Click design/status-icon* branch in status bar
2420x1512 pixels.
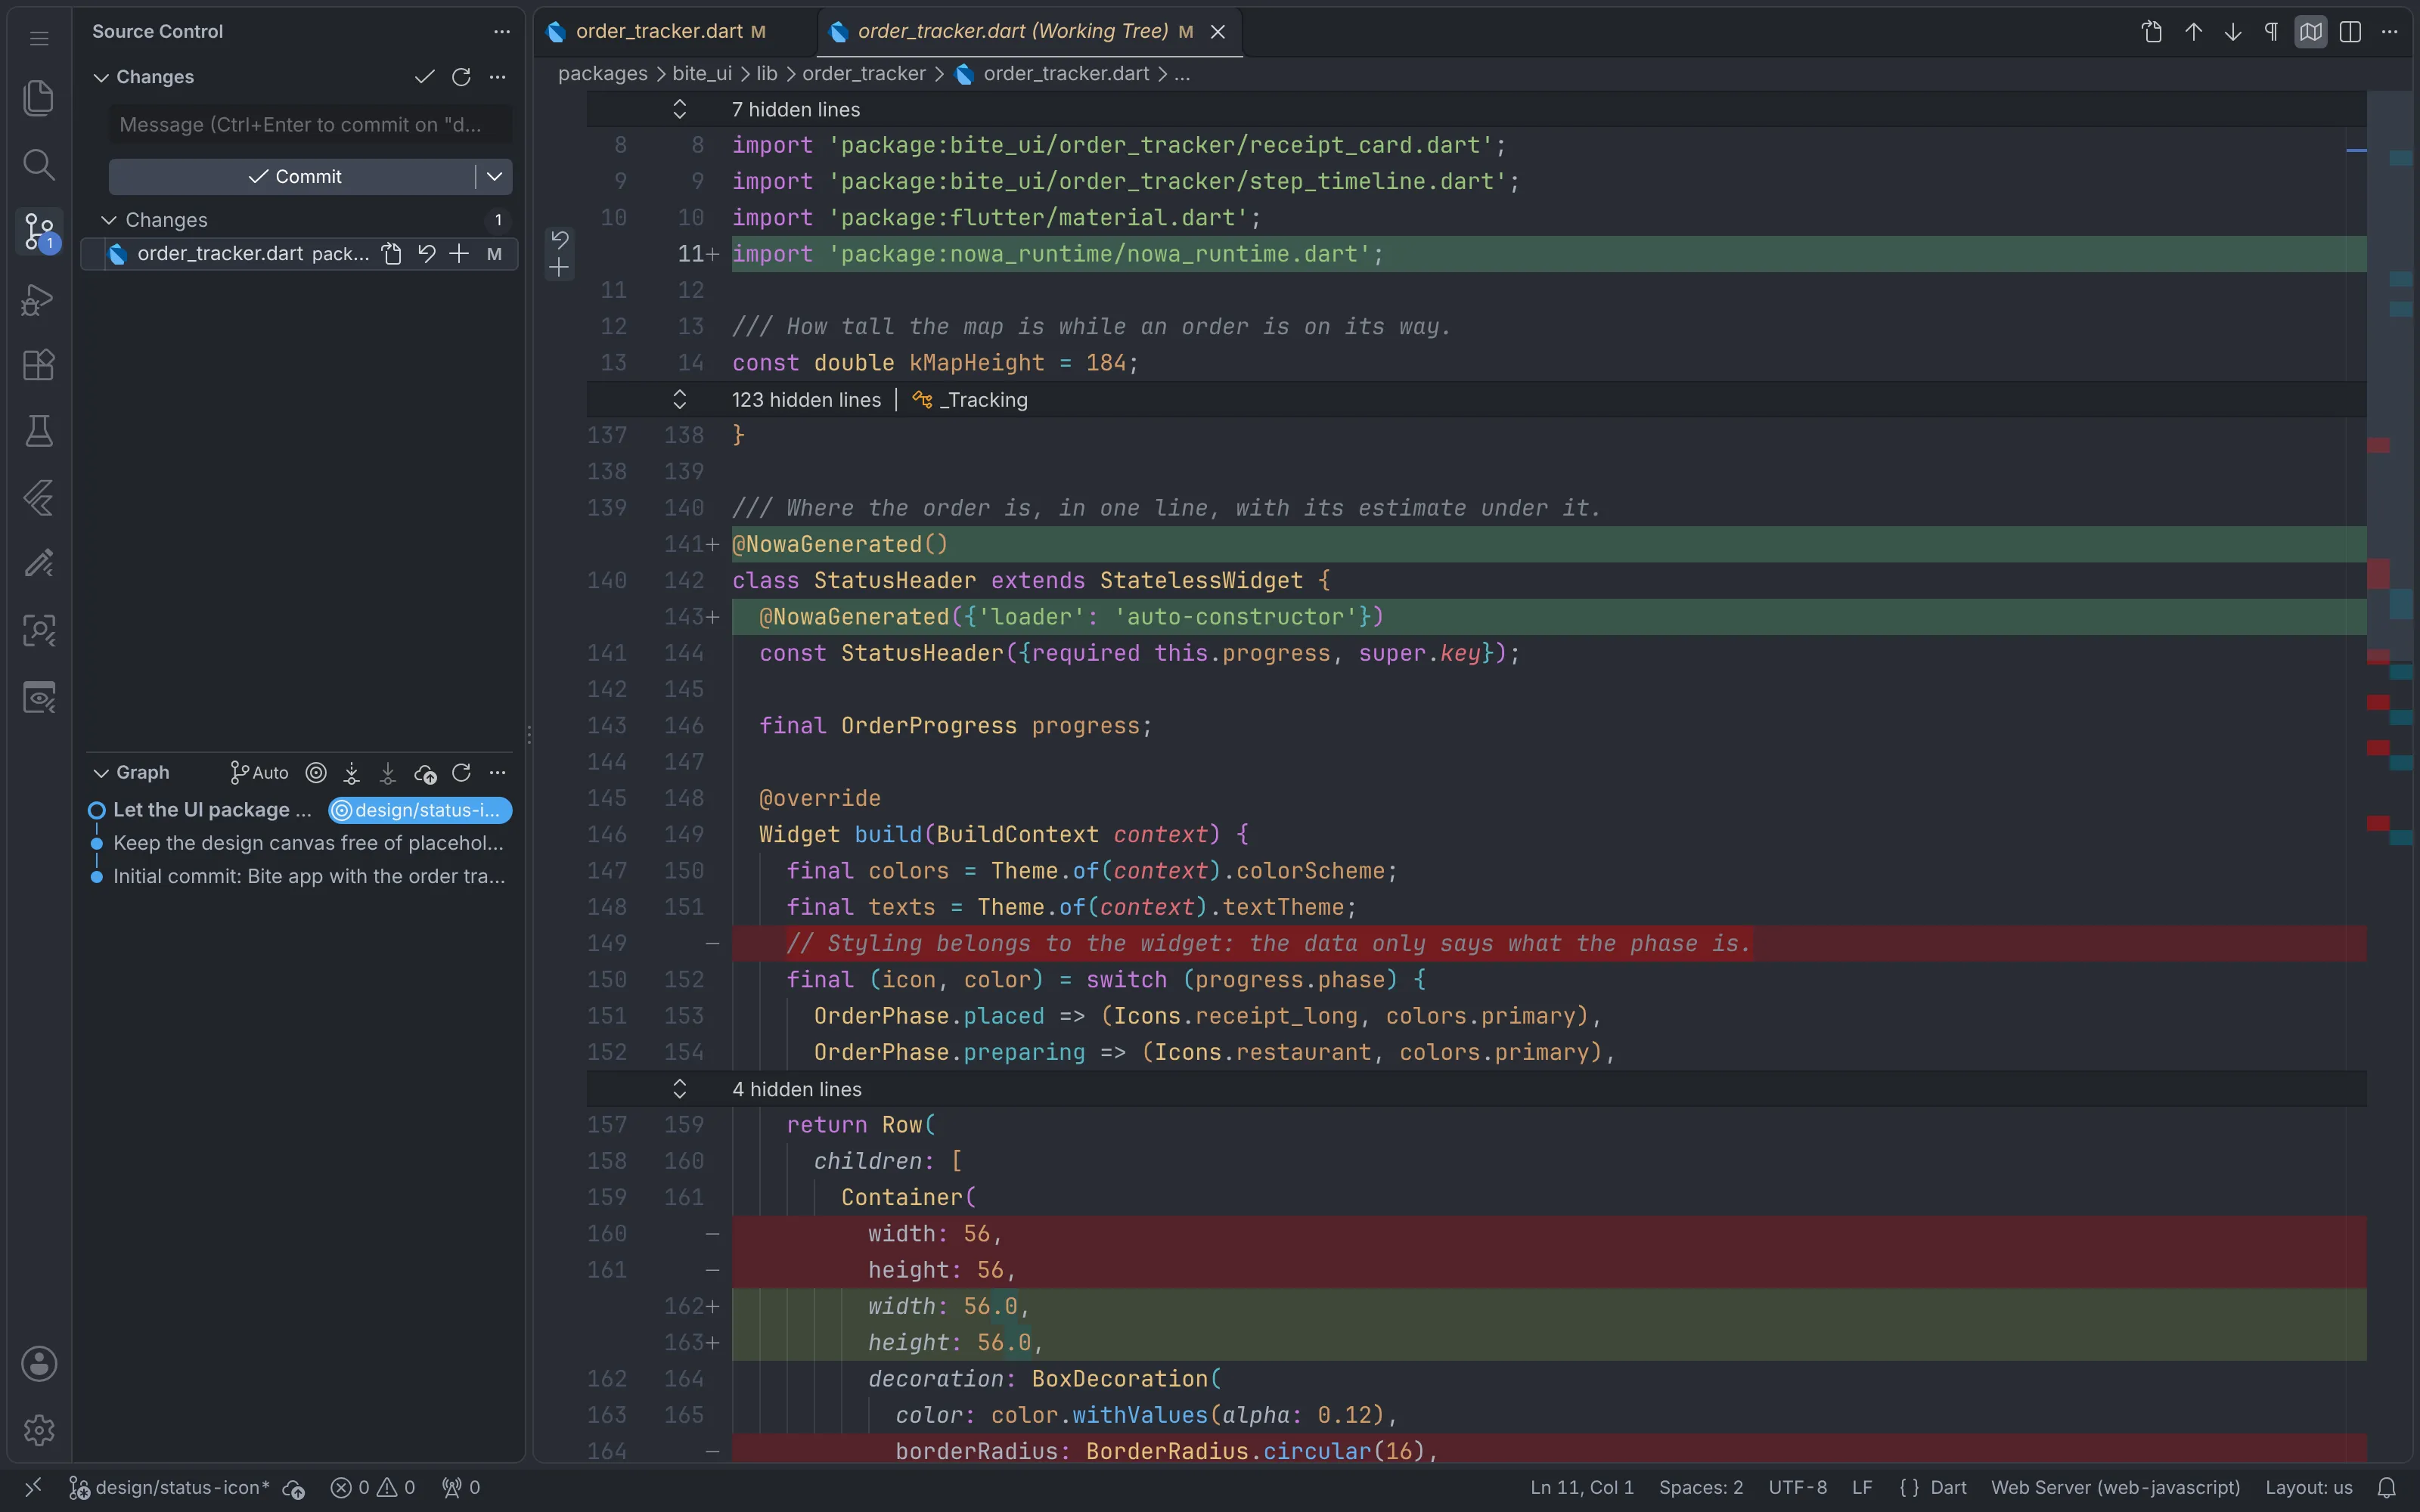click(170, 1488)
